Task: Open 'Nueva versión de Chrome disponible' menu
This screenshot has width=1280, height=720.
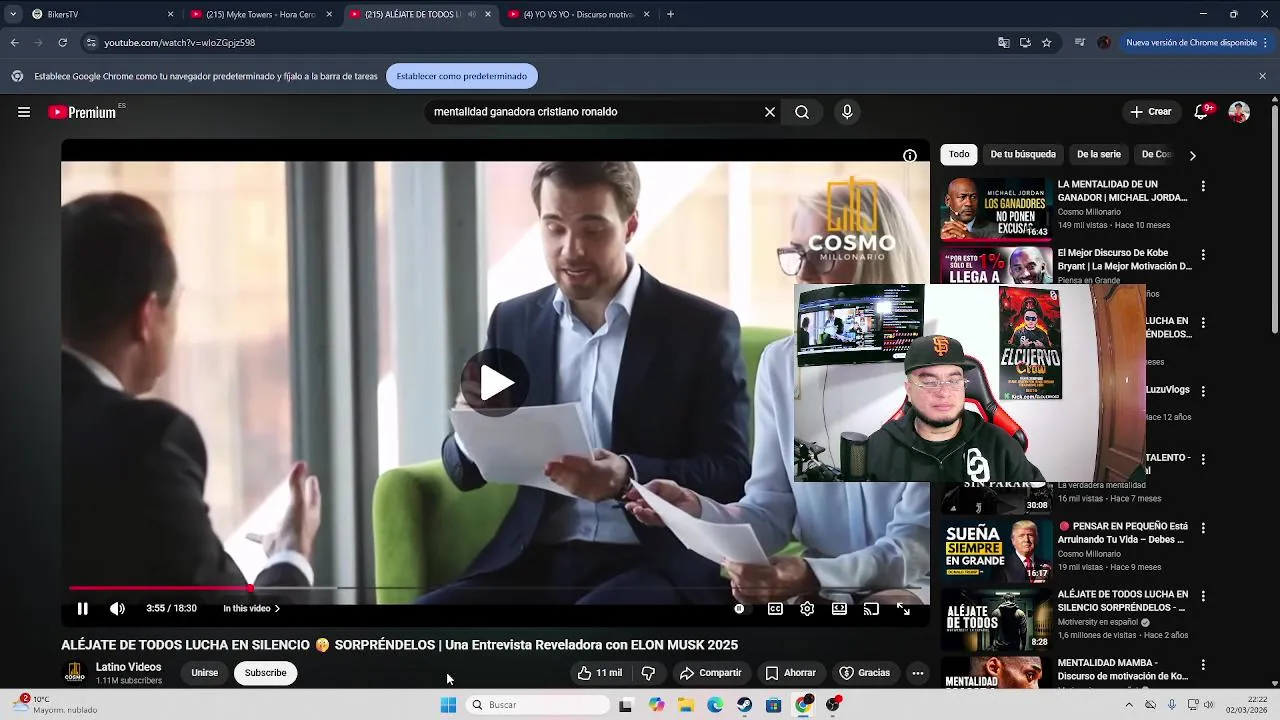Action: (1196, 43)
